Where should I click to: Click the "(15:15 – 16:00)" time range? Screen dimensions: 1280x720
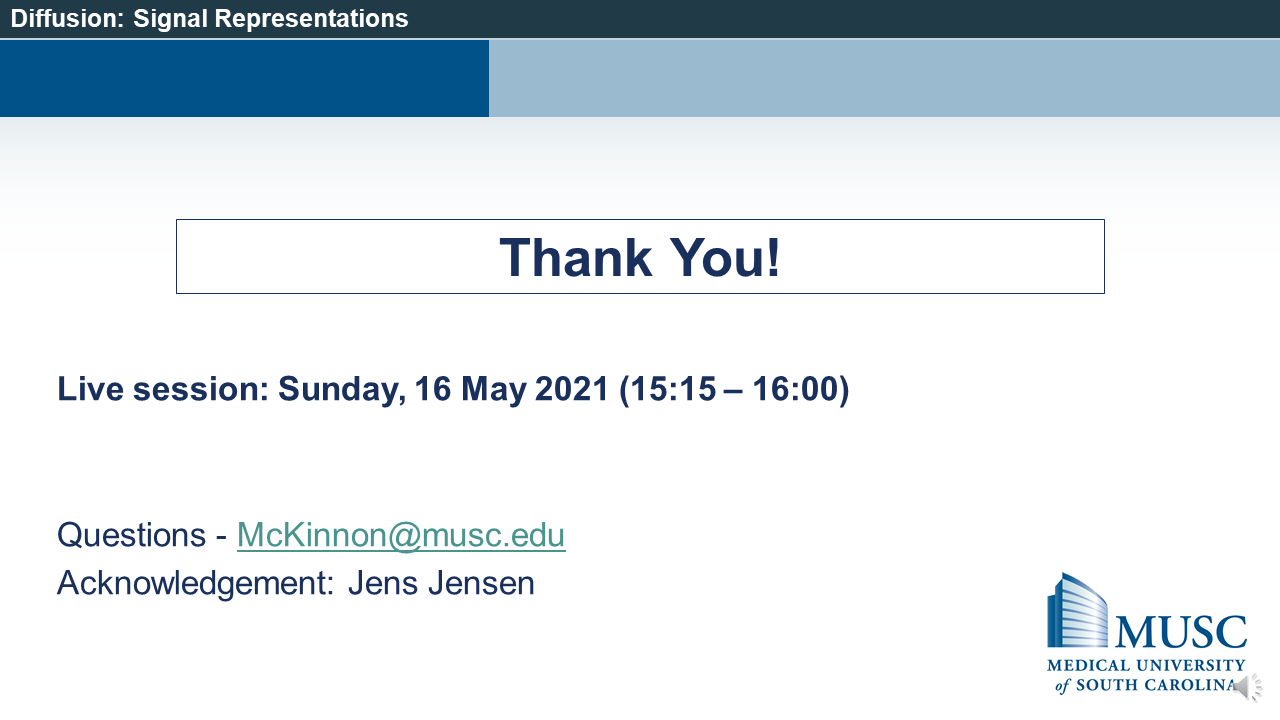pyautogui.click(x=734, y=389)
